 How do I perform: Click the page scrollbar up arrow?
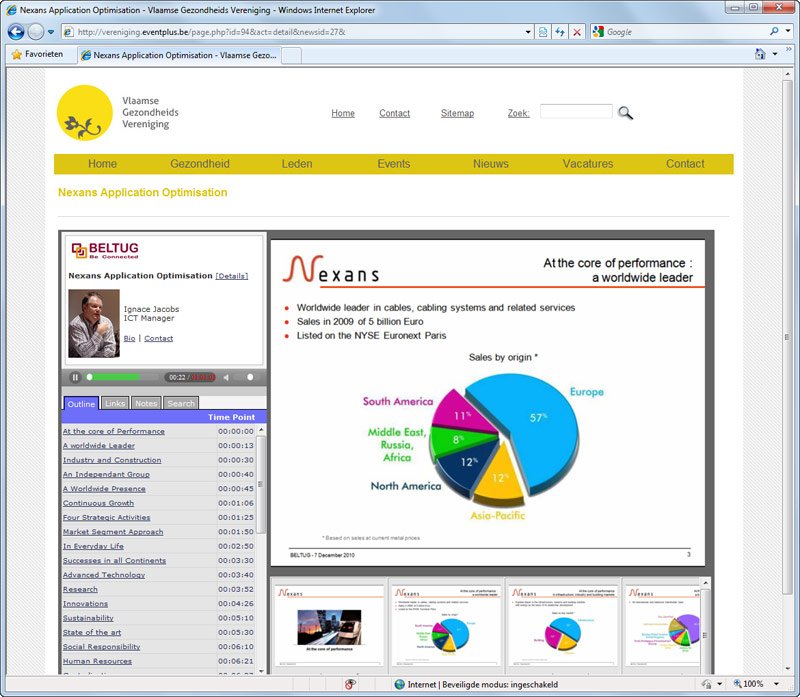pyautogui.click(x=787, y=74)
